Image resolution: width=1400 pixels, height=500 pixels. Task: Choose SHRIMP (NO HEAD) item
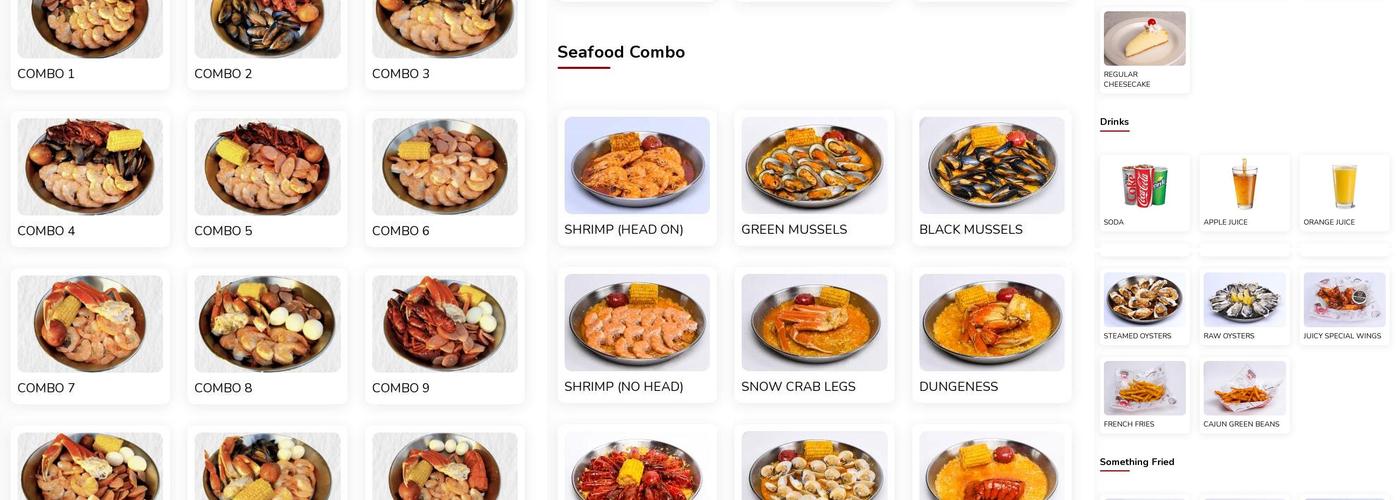pos(637,335)
